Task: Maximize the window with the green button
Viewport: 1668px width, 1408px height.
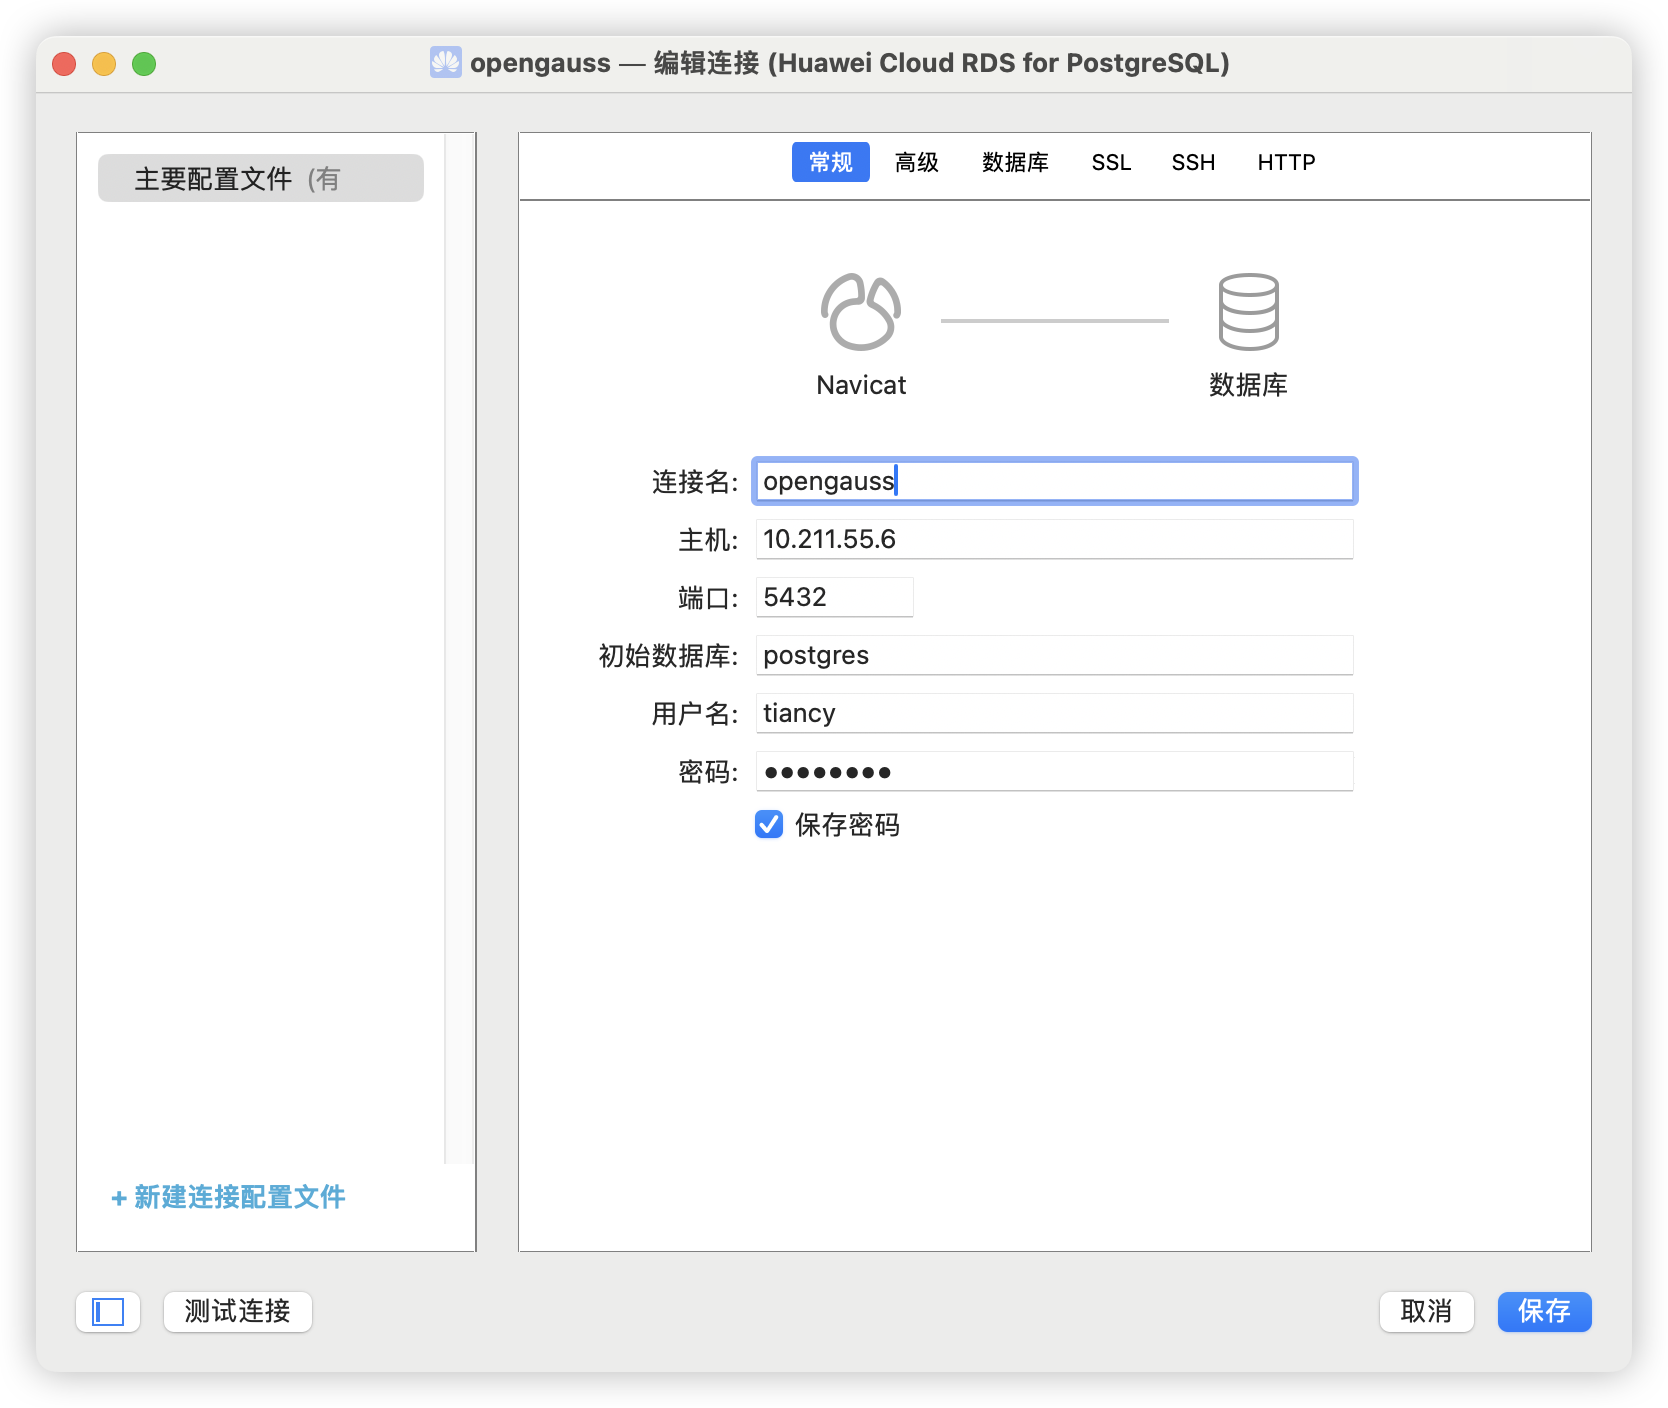Action: tap(144, 64)
